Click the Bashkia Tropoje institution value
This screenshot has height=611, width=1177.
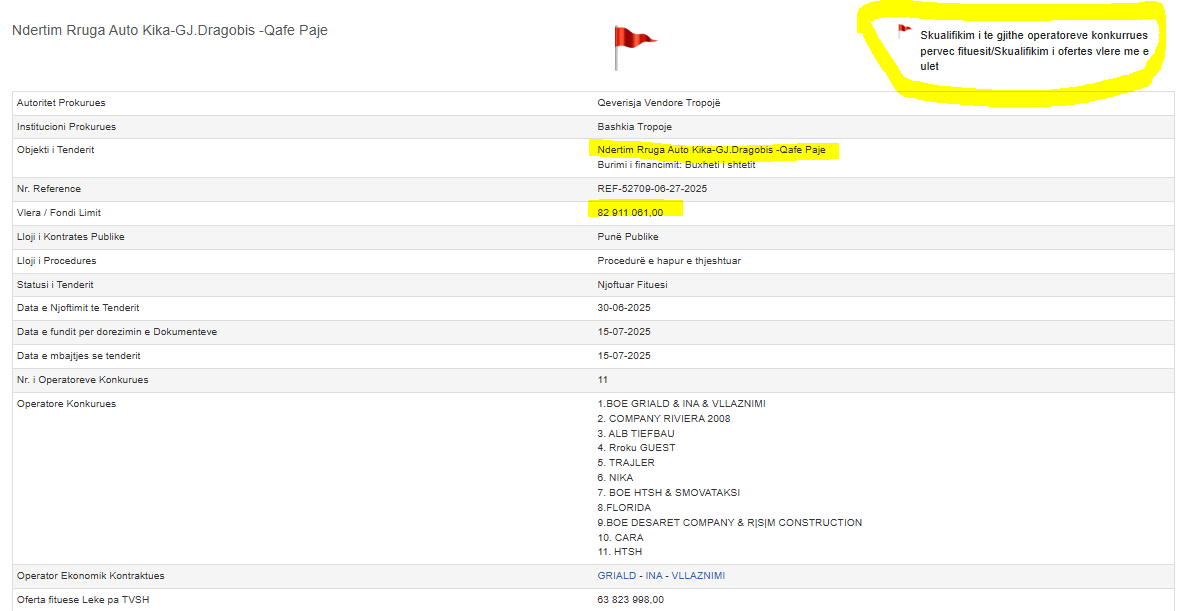[x=634, y=127]
